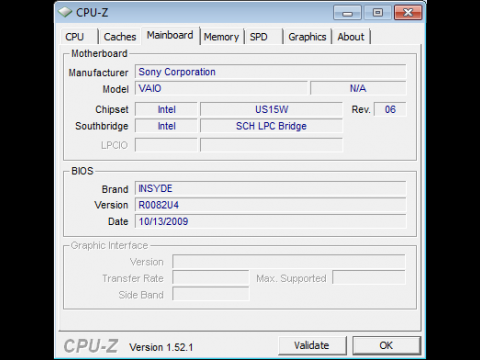Click the SCH LPC Bridge value

click(271, 126)
